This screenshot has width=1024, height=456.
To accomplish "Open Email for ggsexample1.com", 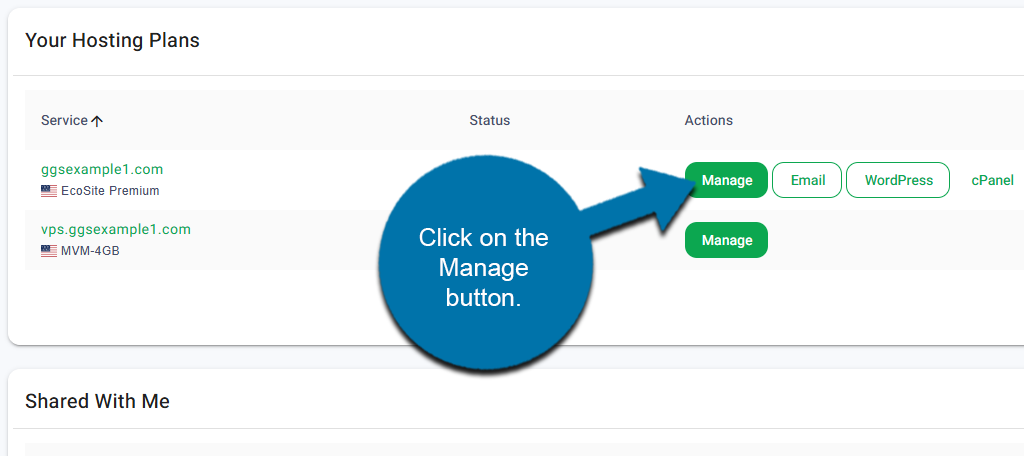I will [x=807, y=180].
